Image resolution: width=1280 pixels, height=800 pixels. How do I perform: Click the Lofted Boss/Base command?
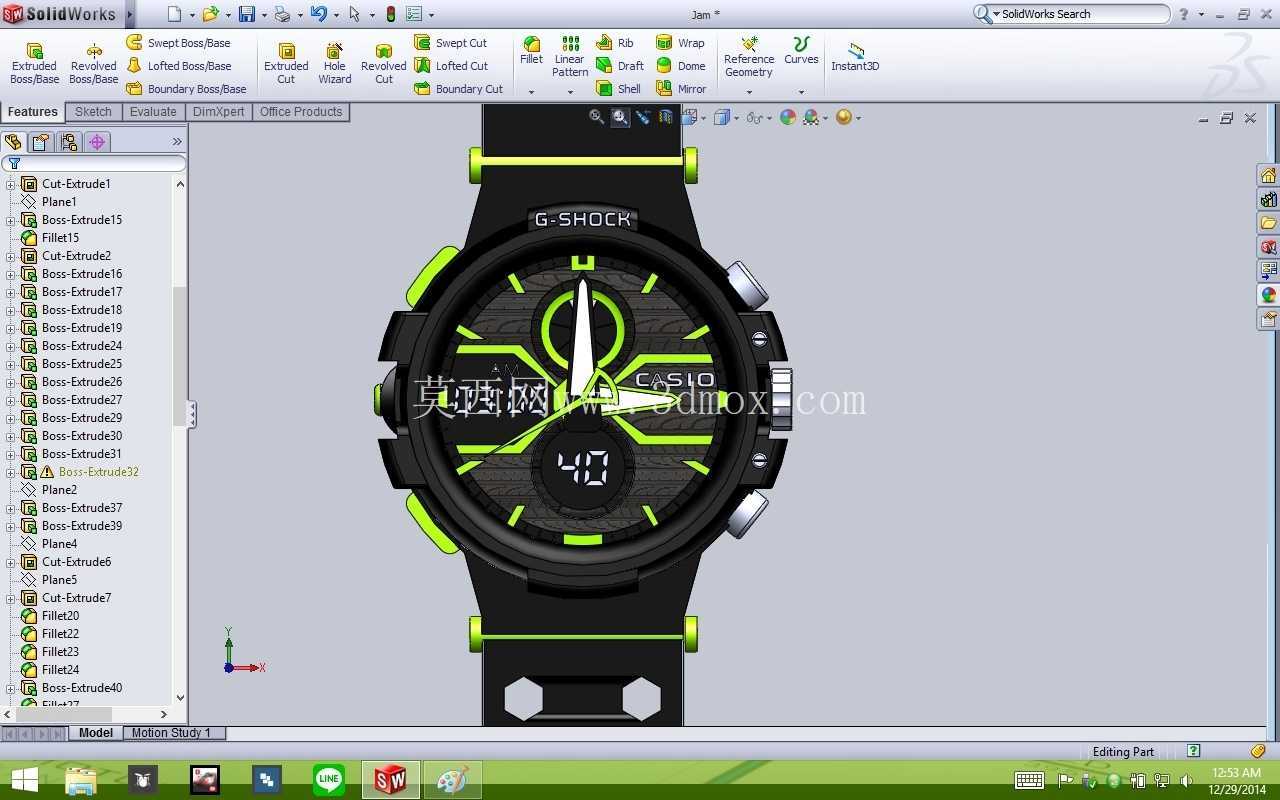(178, 66)
